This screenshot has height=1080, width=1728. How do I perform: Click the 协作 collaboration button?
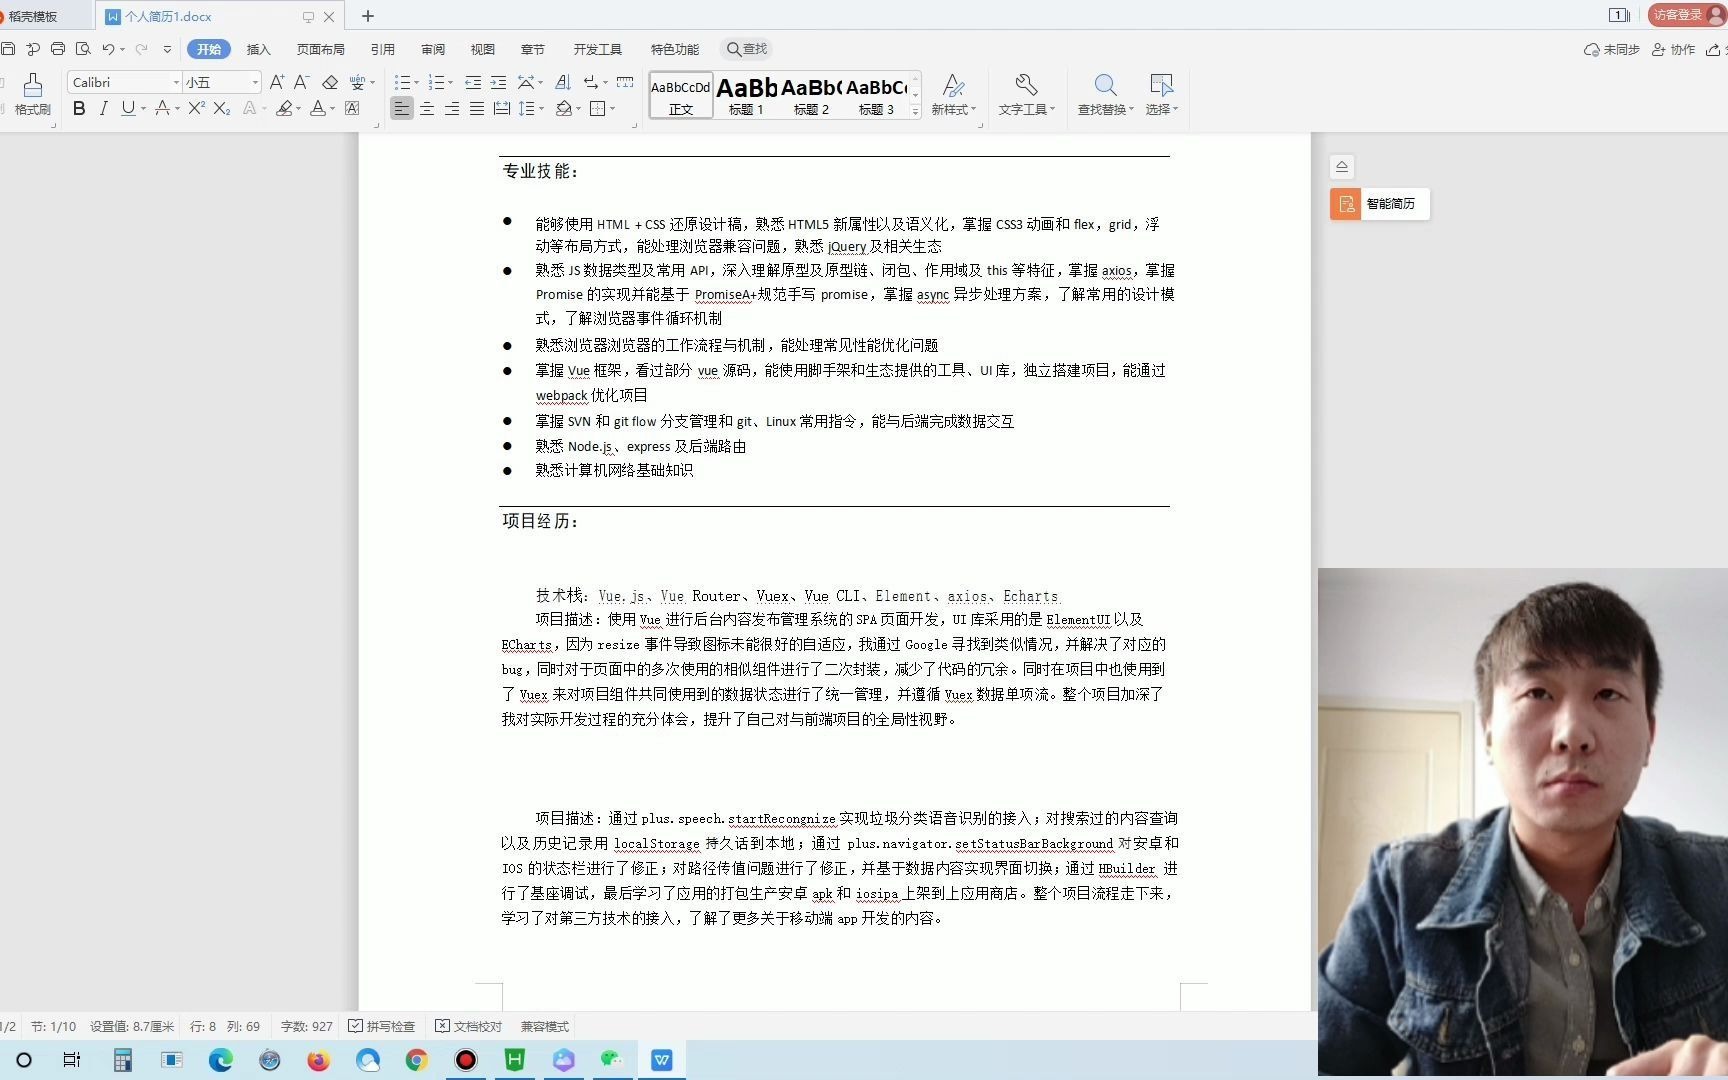pos(1674,49)
